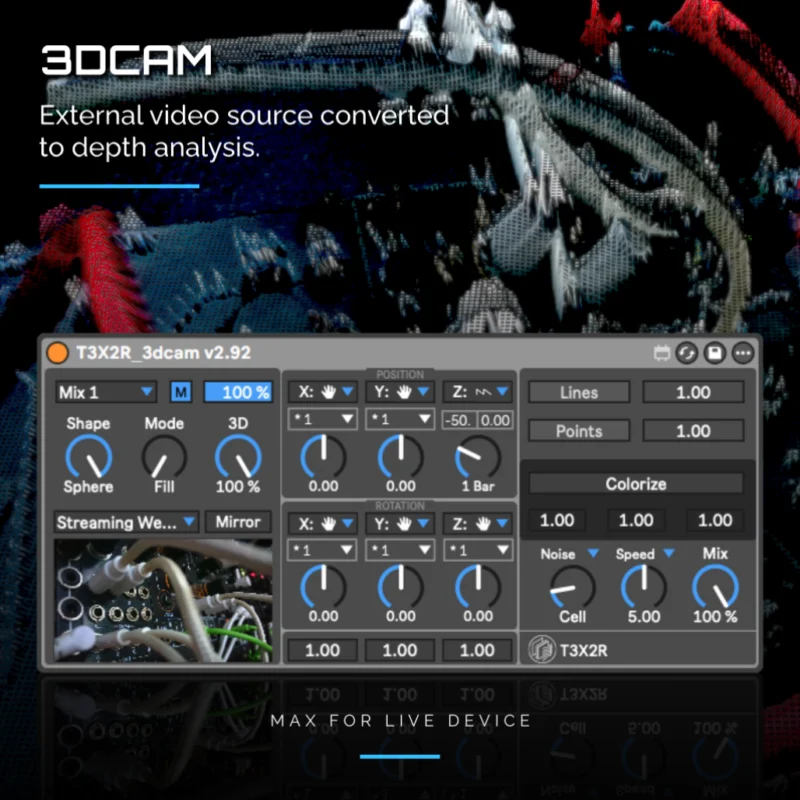Click the third Colorize 1.00 value
The height and width of the screenshot is (800, 800).
[715, 520]
